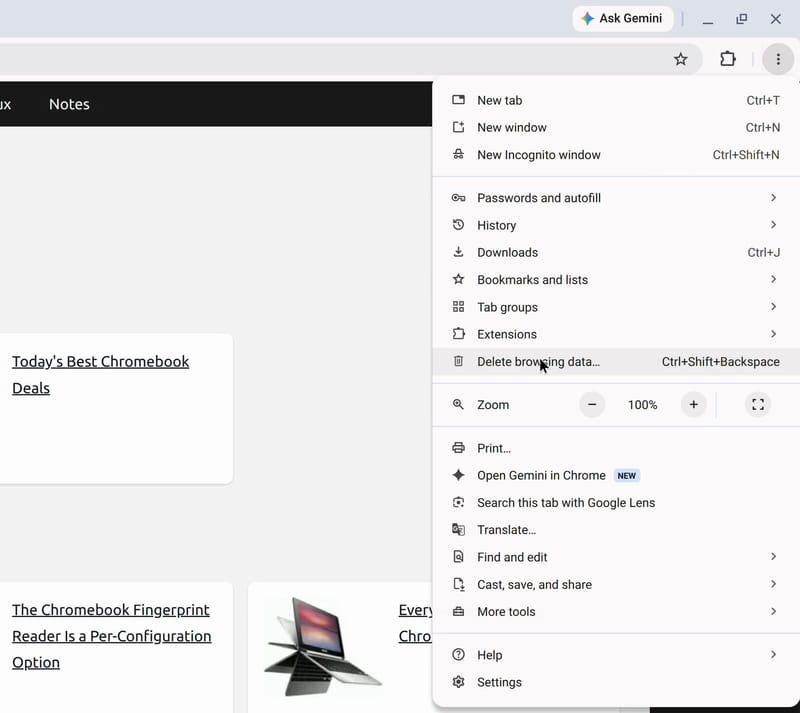Image resolution: width=800 pixels, height=713 pixels.
Task: Click the New window icon
Action: pos(458,127)
